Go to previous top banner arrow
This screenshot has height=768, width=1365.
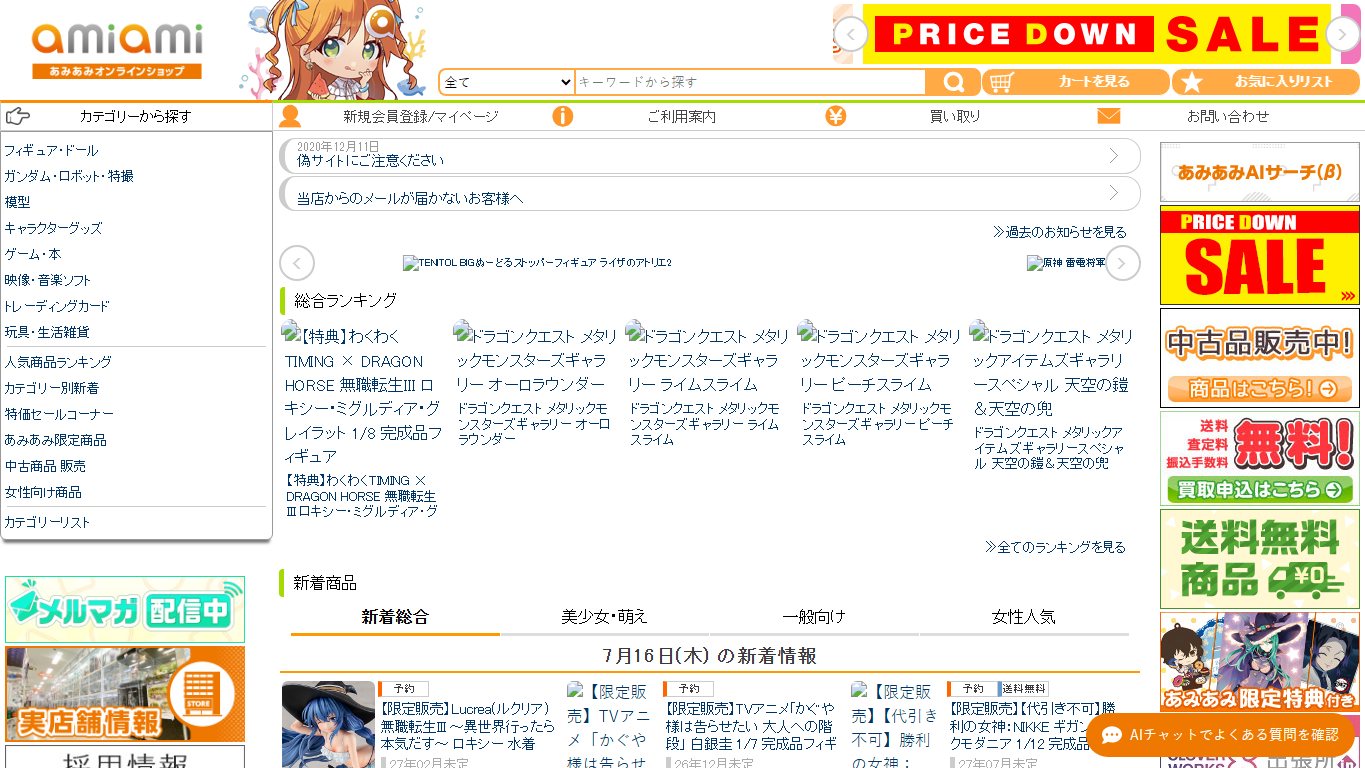tap(851, 34)
